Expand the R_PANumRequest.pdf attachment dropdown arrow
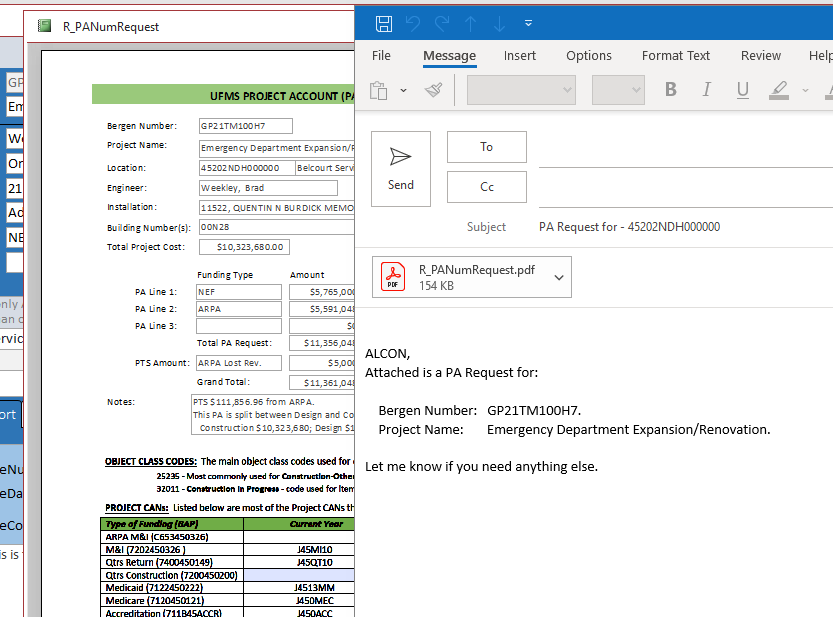833x617 pixels. [x=558, y=278]
